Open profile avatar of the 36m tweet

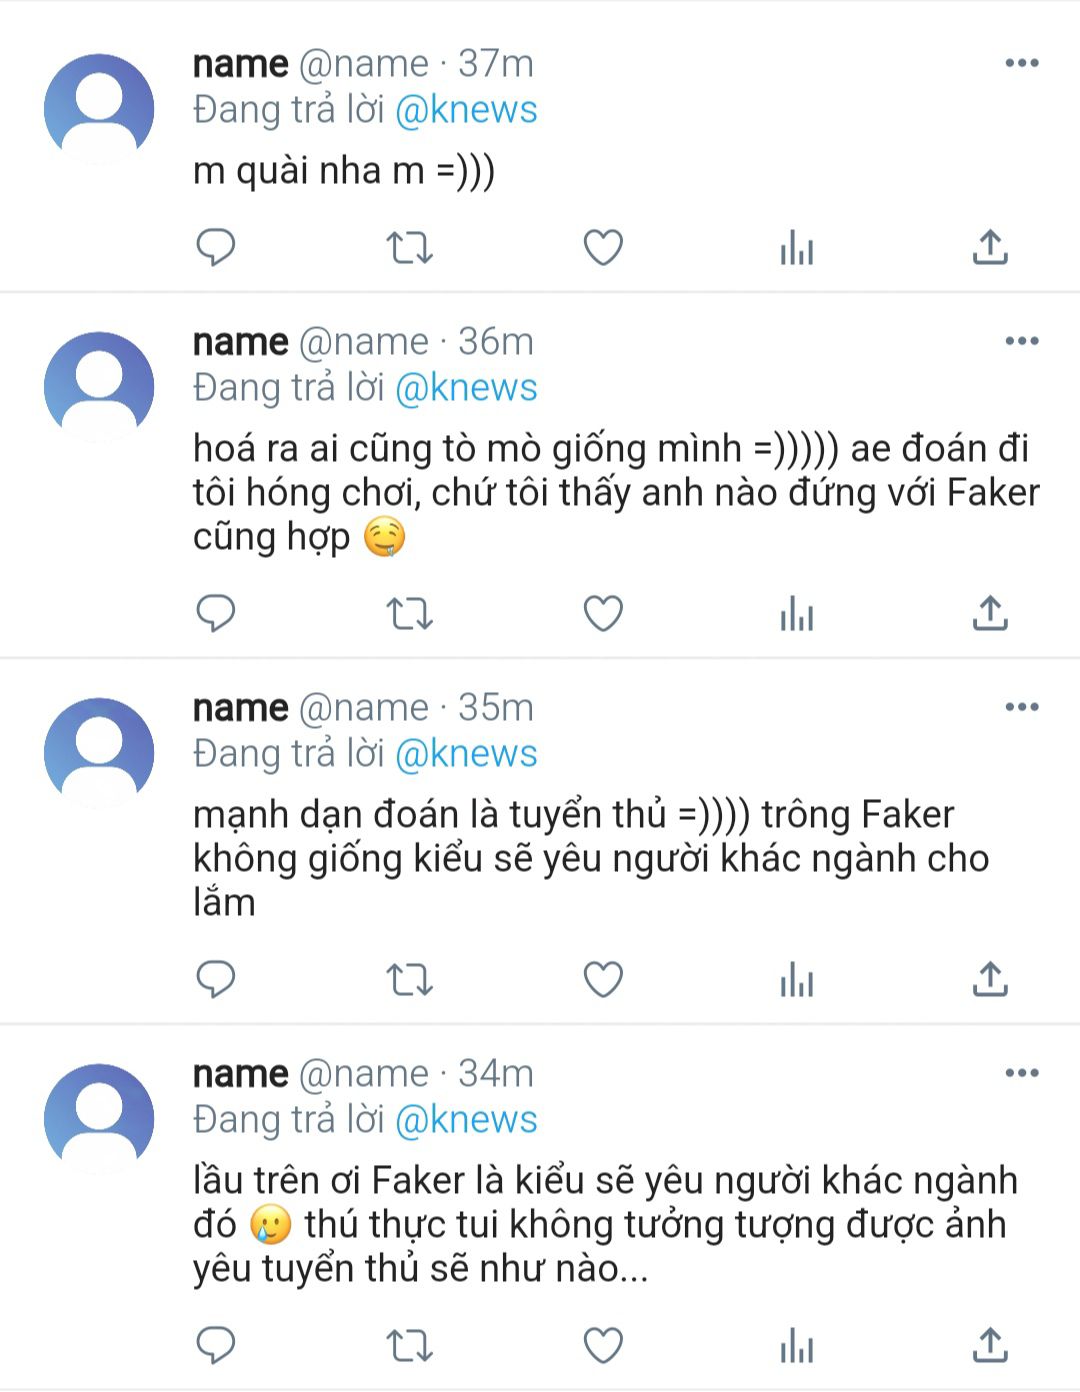tap(99, 387)
